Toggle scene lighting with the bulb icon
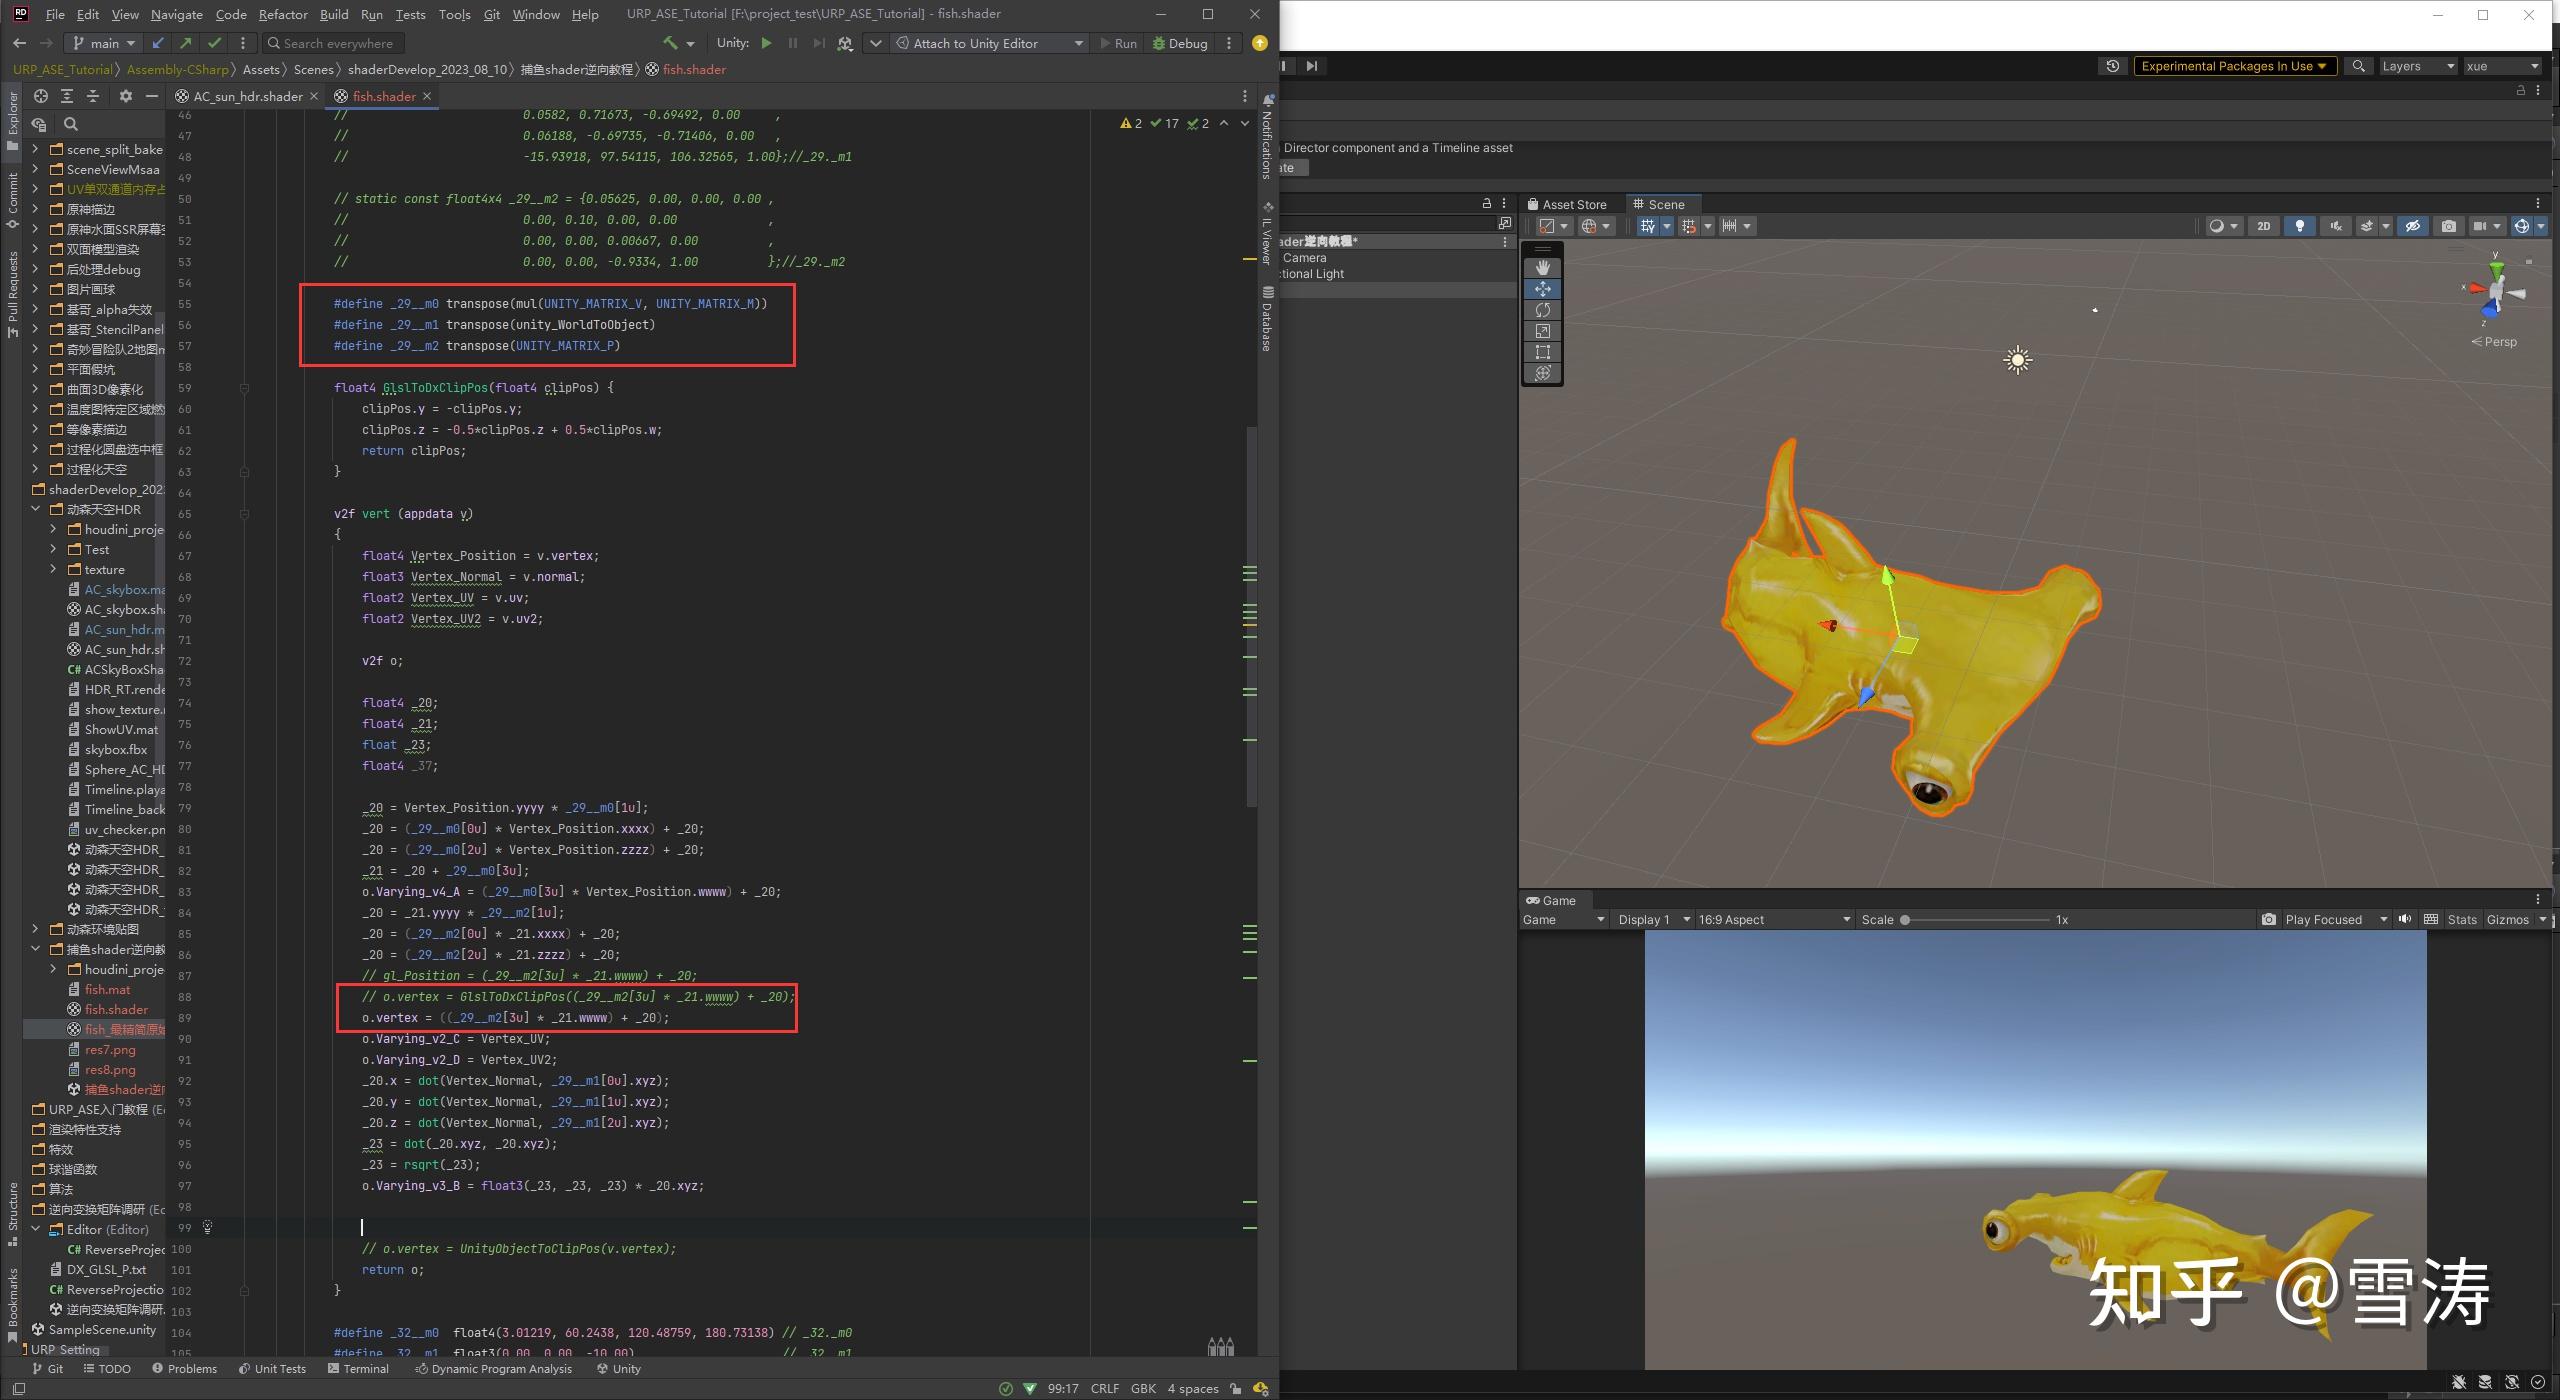The image size is (2560, 1400). pos(2299,226)
